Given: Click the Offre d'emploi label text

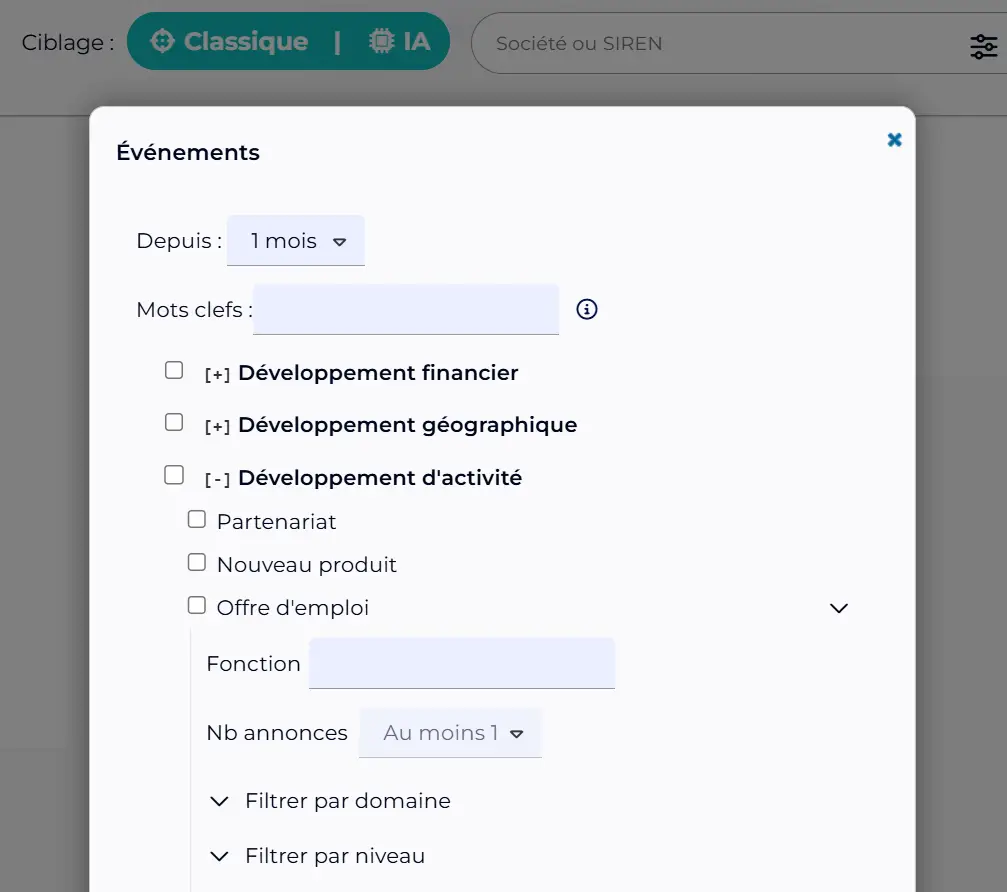Looking at the screenshot, I should [x=293, y=608].
